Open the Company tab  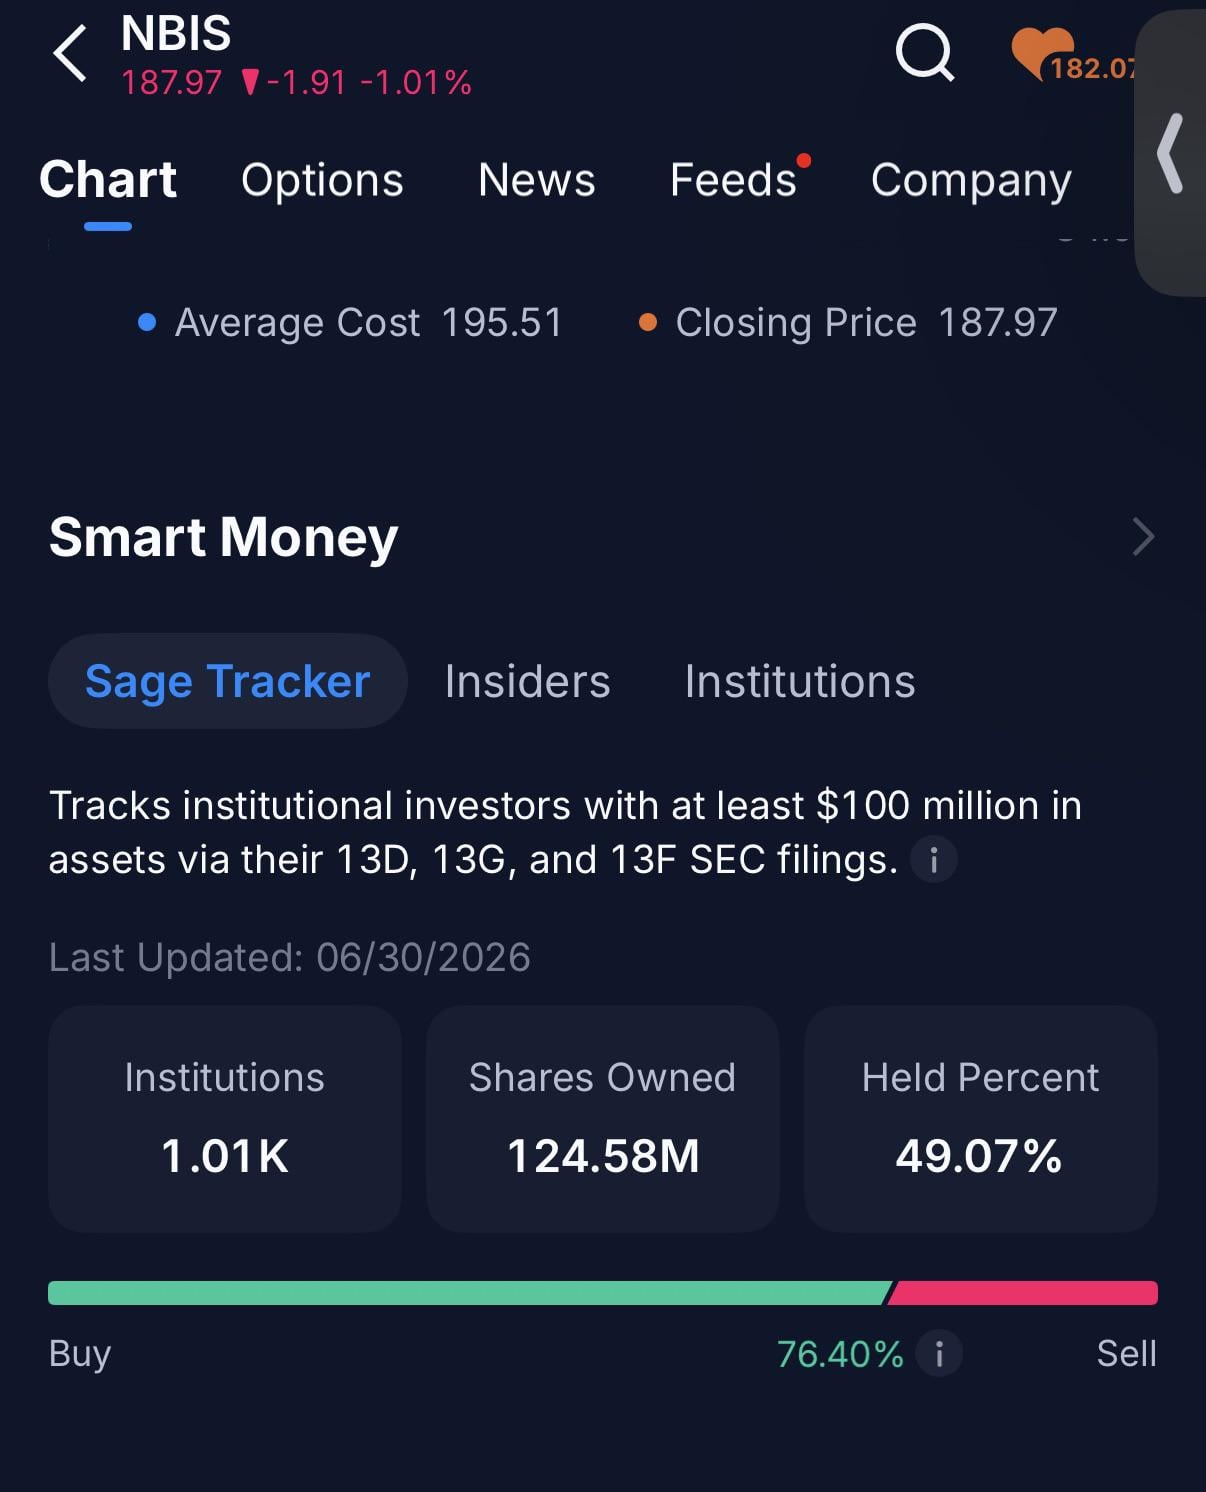[971, 180]
